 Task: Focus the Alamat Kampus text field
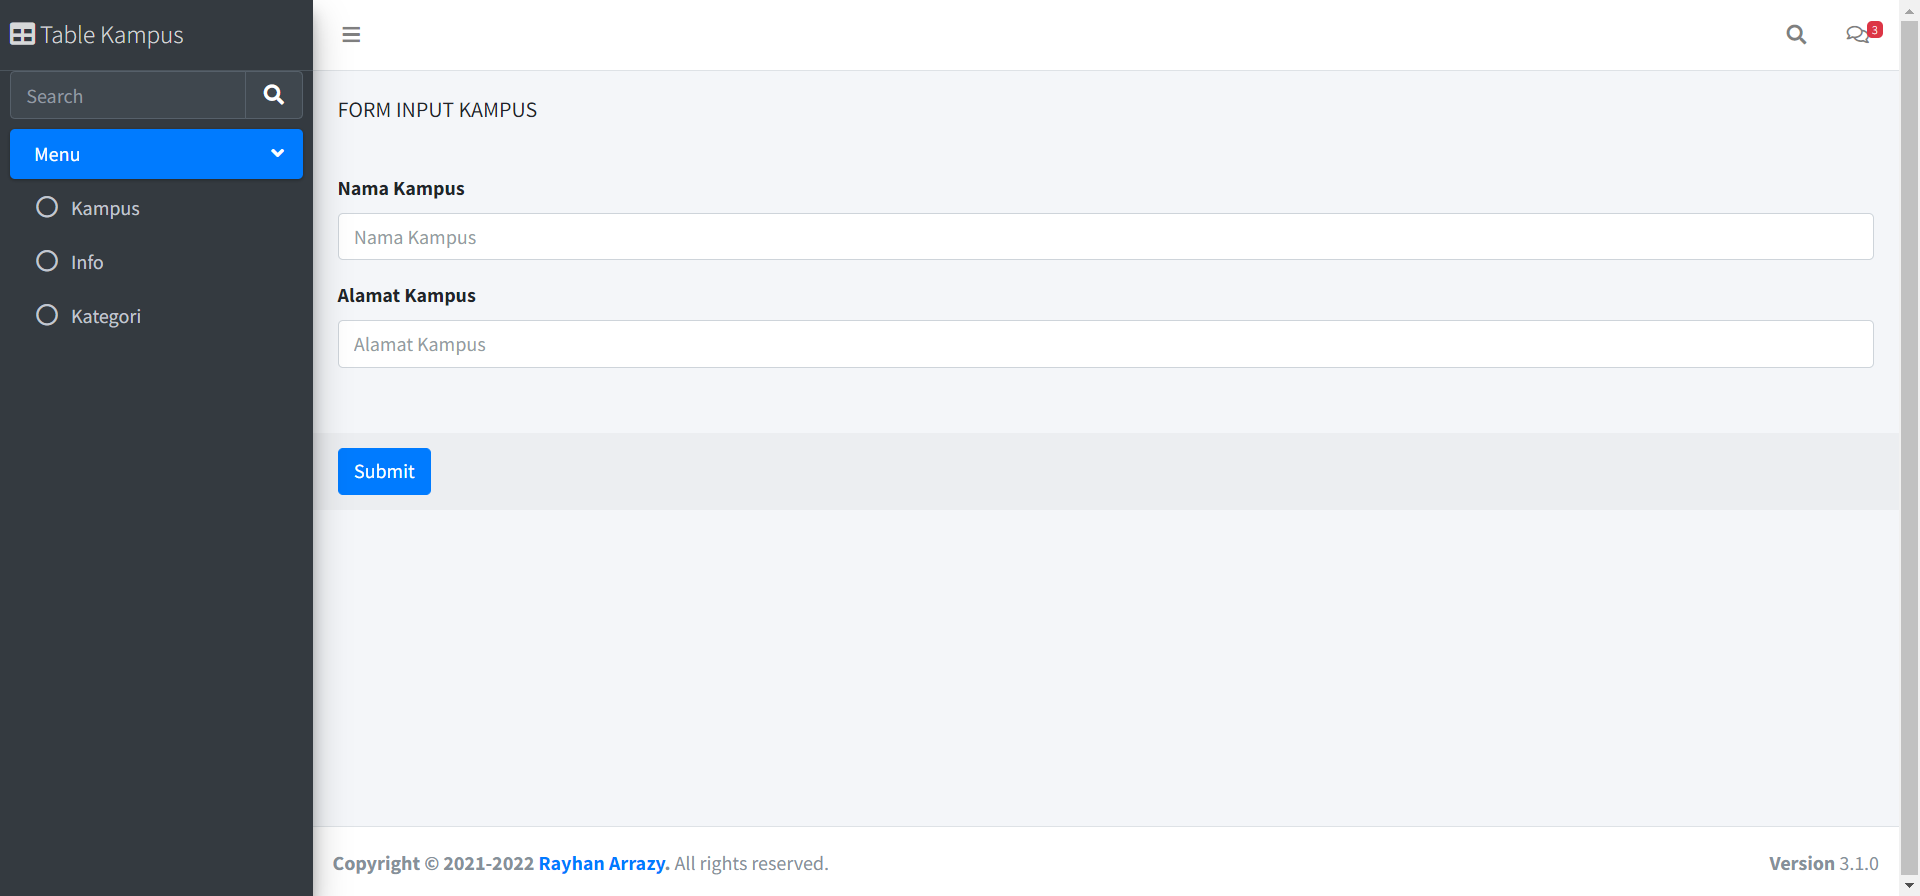[1105, 344]
